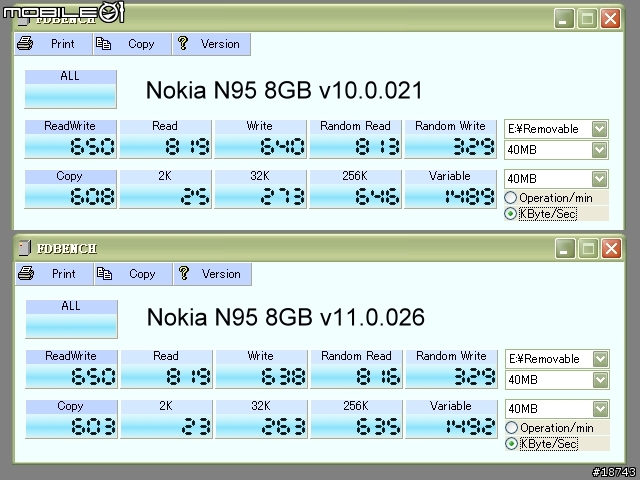
Task: Click Print toolbar label in top window
Action: [x=62, y=44]
